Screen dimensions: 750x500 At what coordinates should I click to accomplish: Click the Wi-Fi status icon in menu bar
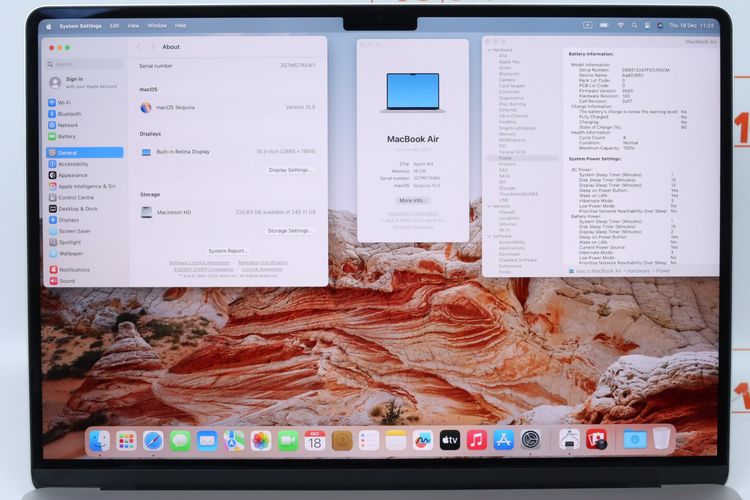[620, 25]
